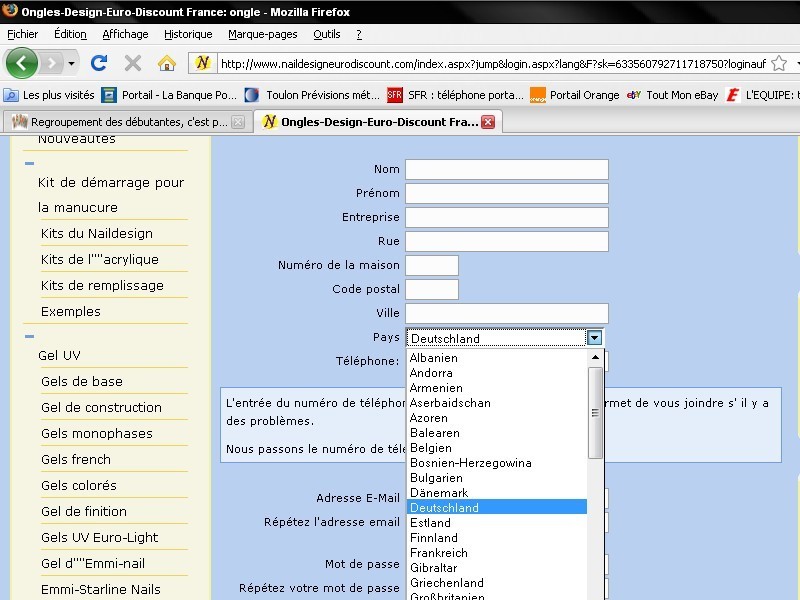The image size is (800, 600).
Task: Open the Gels french sidebar link
Action: click(76, 459)
